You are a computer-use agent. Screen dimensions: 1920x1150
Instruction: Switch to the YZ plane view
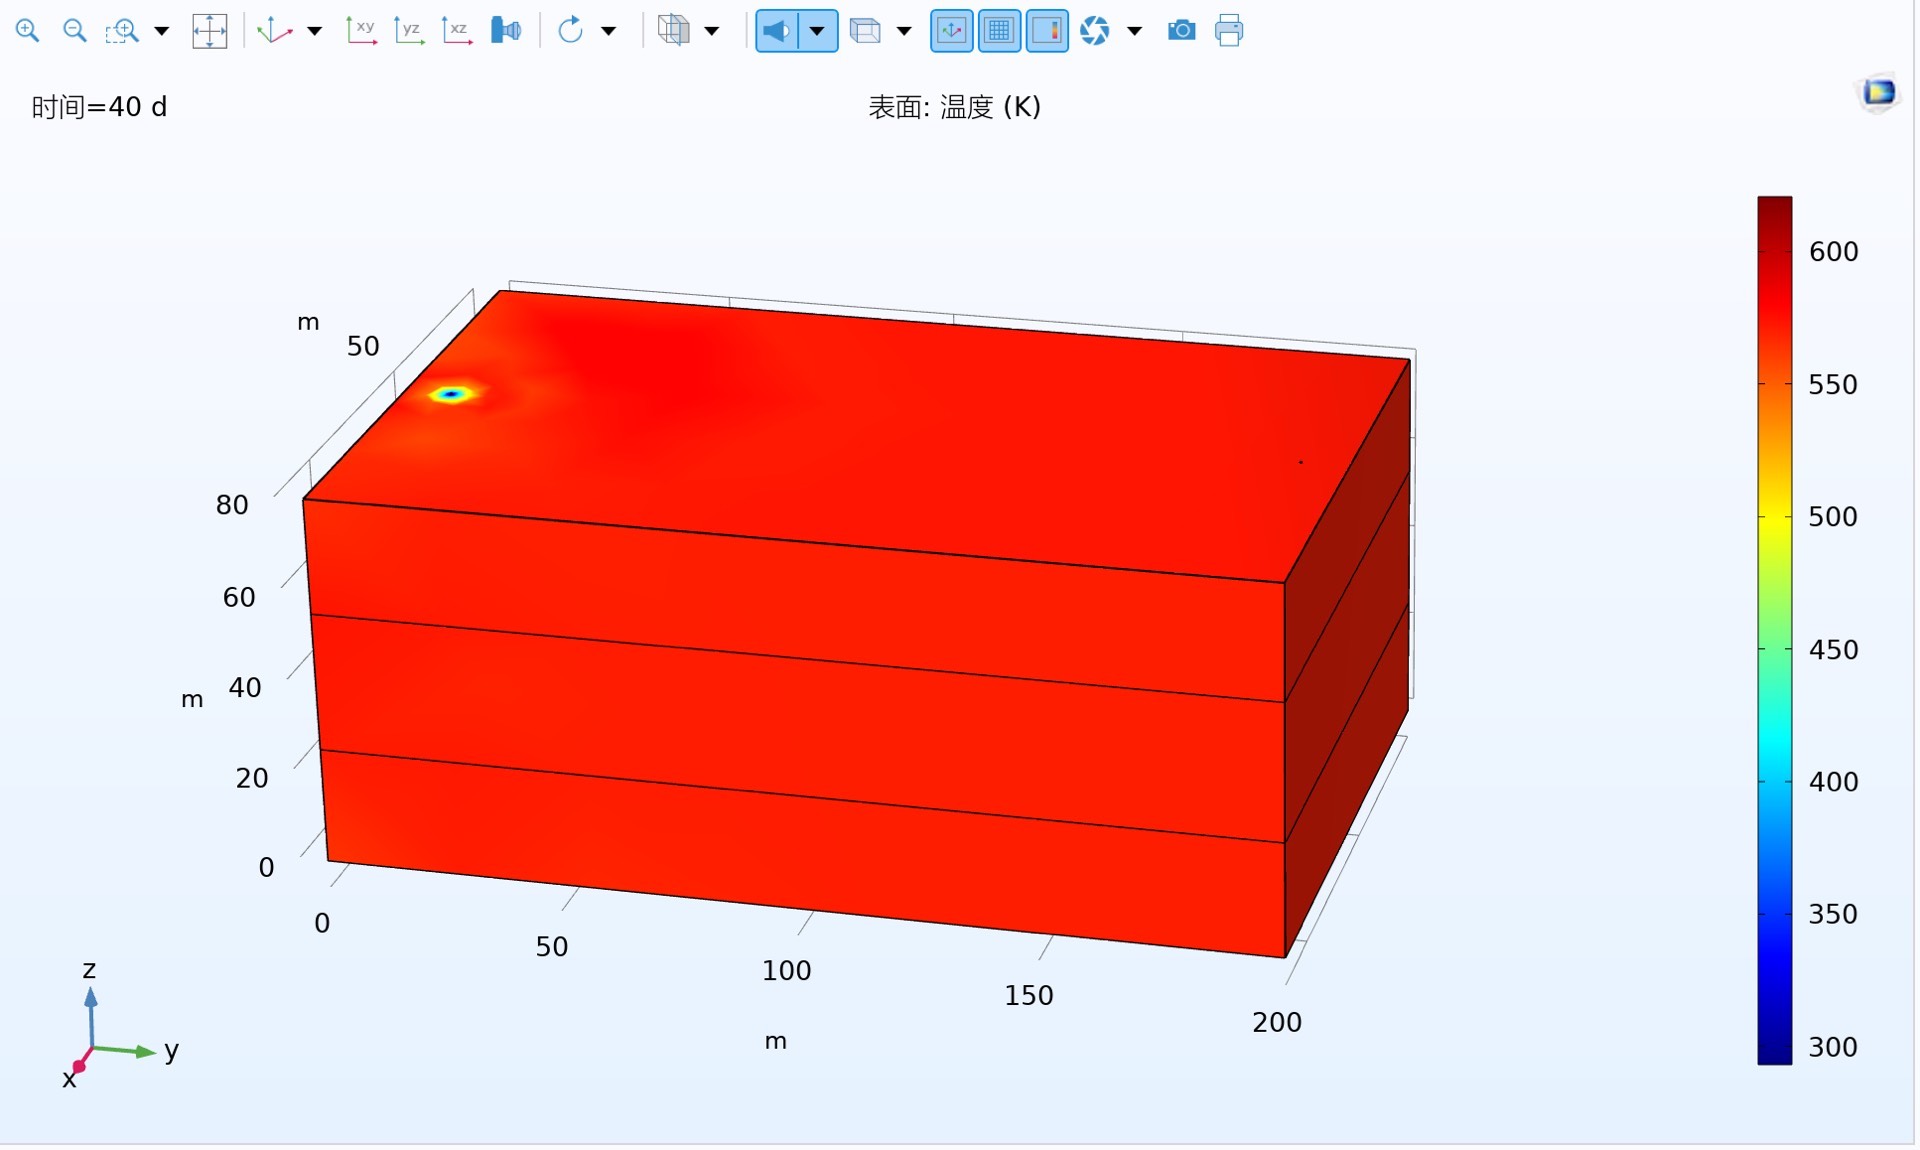(408, 30)
